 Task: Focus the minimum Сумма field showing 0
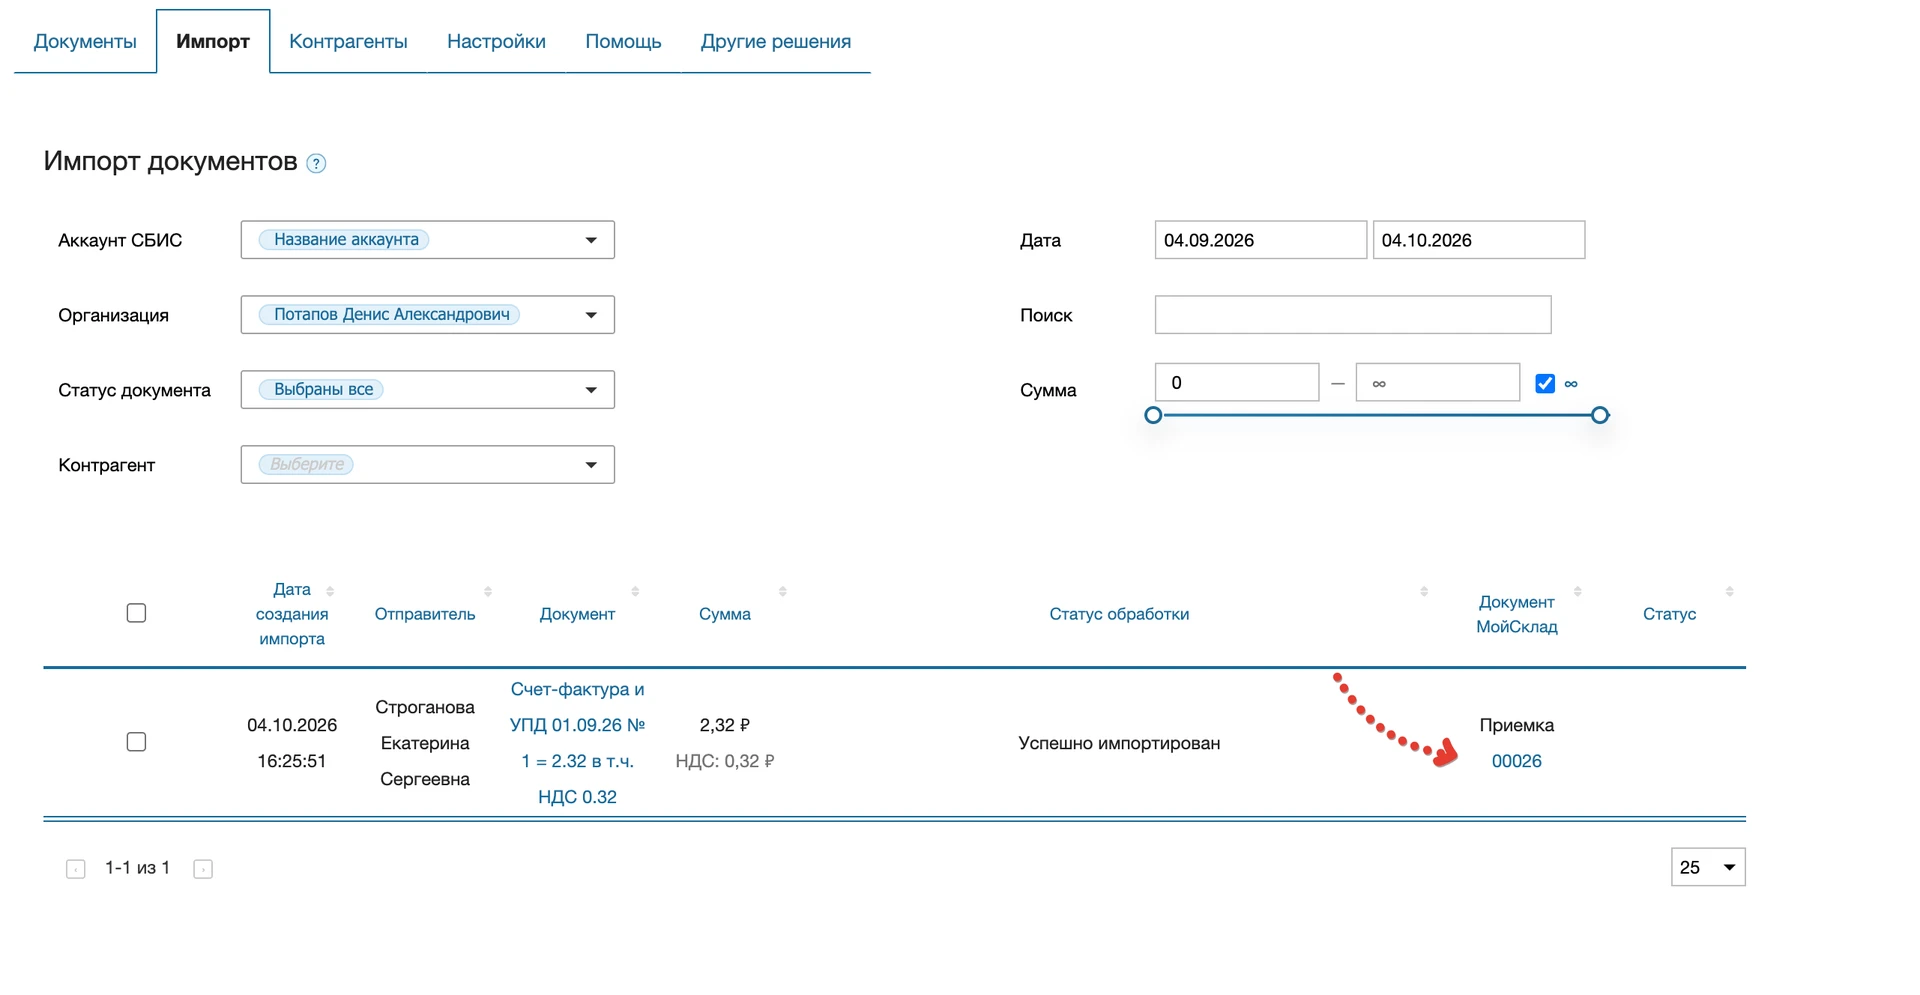[x=1237, y=383]
